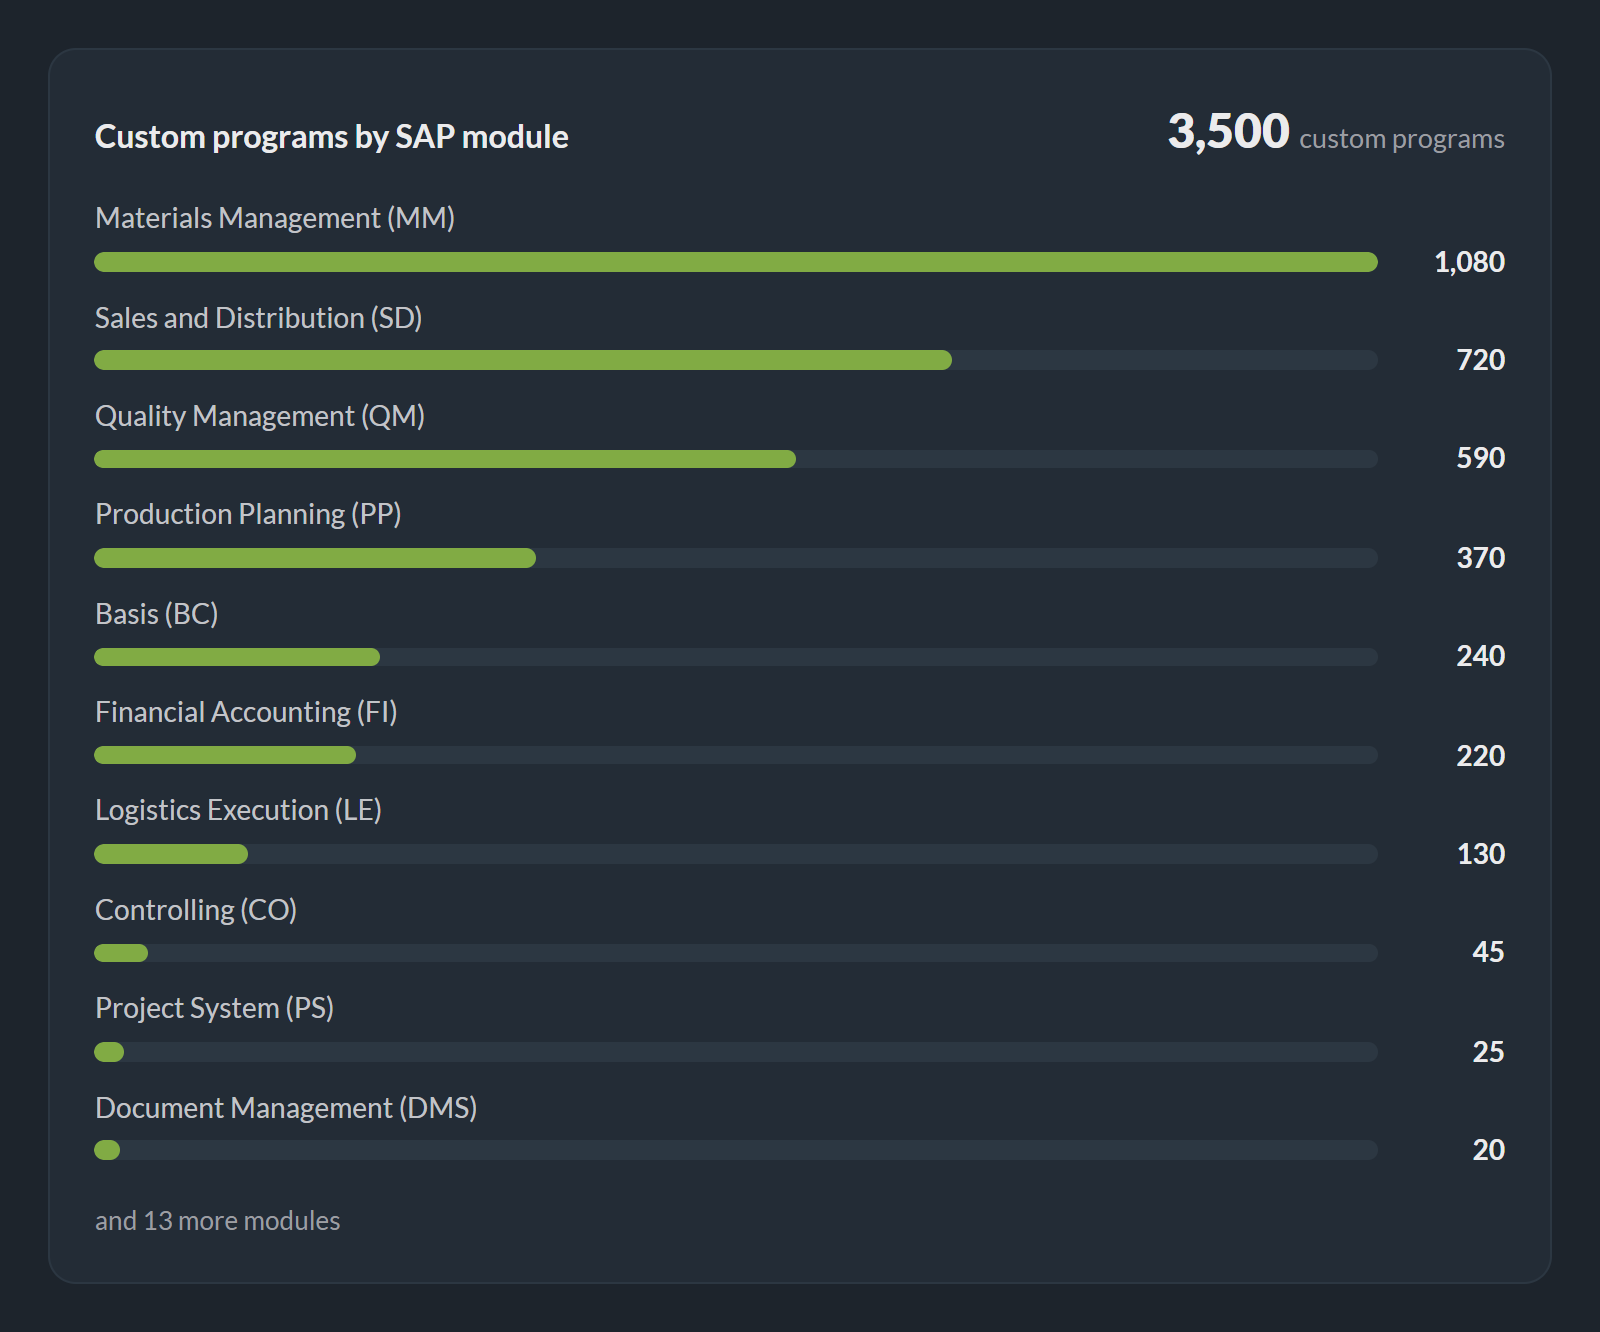Select the 'Basis (BC)' label
The height and width of the screenshot is (1332, 1600).
click(x=157, y=614)
